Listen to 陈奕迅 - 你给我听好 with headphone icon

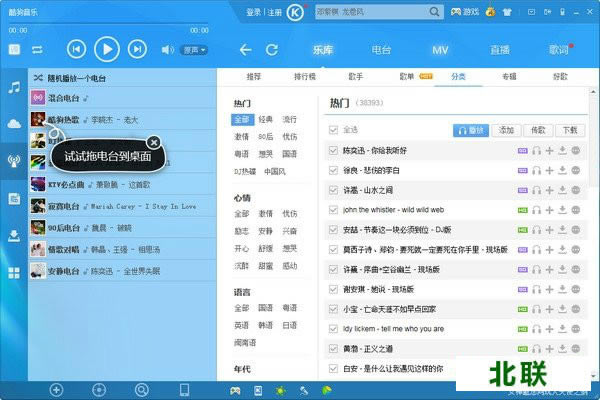click(x=536, y=151)
